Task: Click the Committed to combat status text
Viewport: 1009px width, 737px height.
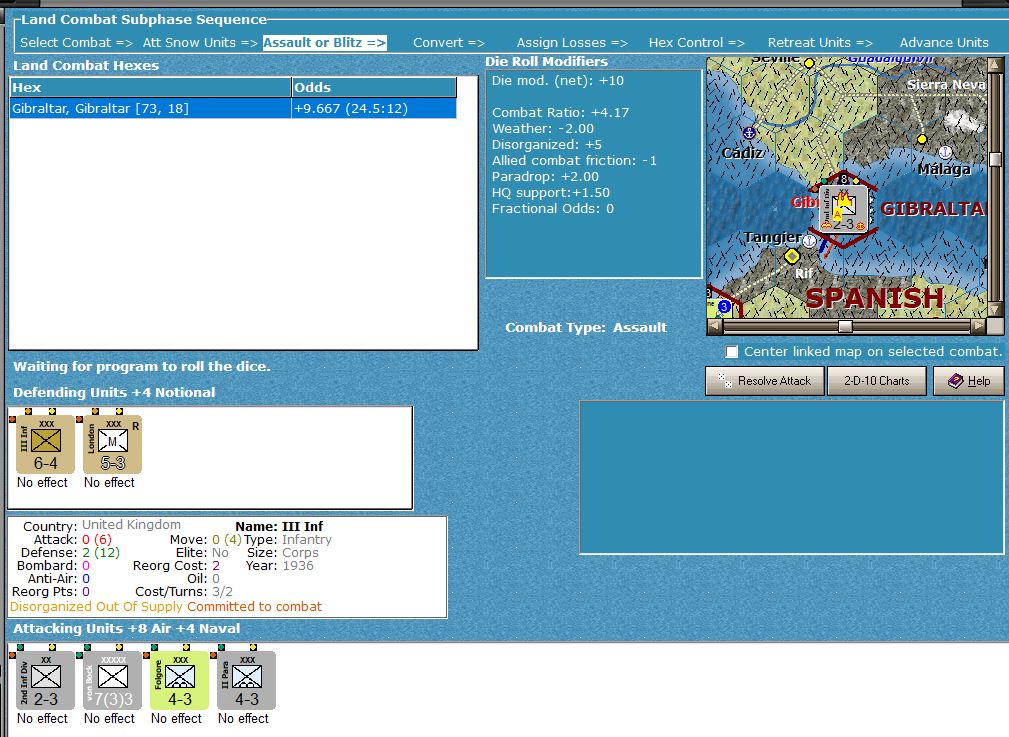Action: pyautogui.click(x=254, y=606)
